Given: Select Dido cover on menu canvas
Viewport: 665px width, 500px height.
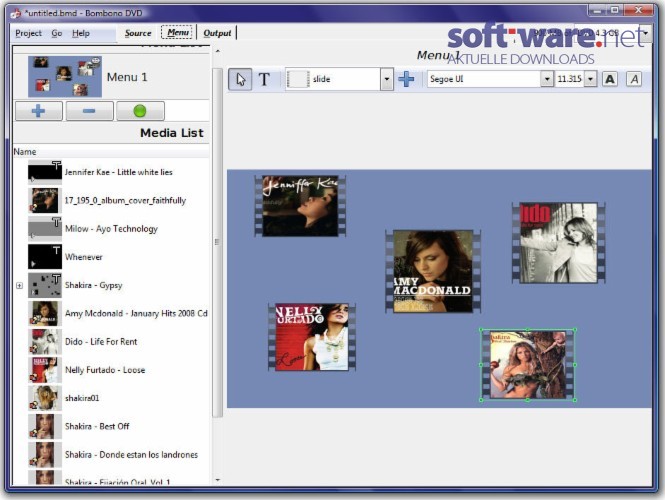Looking at the screenshot, I should (x=559, y=243).
